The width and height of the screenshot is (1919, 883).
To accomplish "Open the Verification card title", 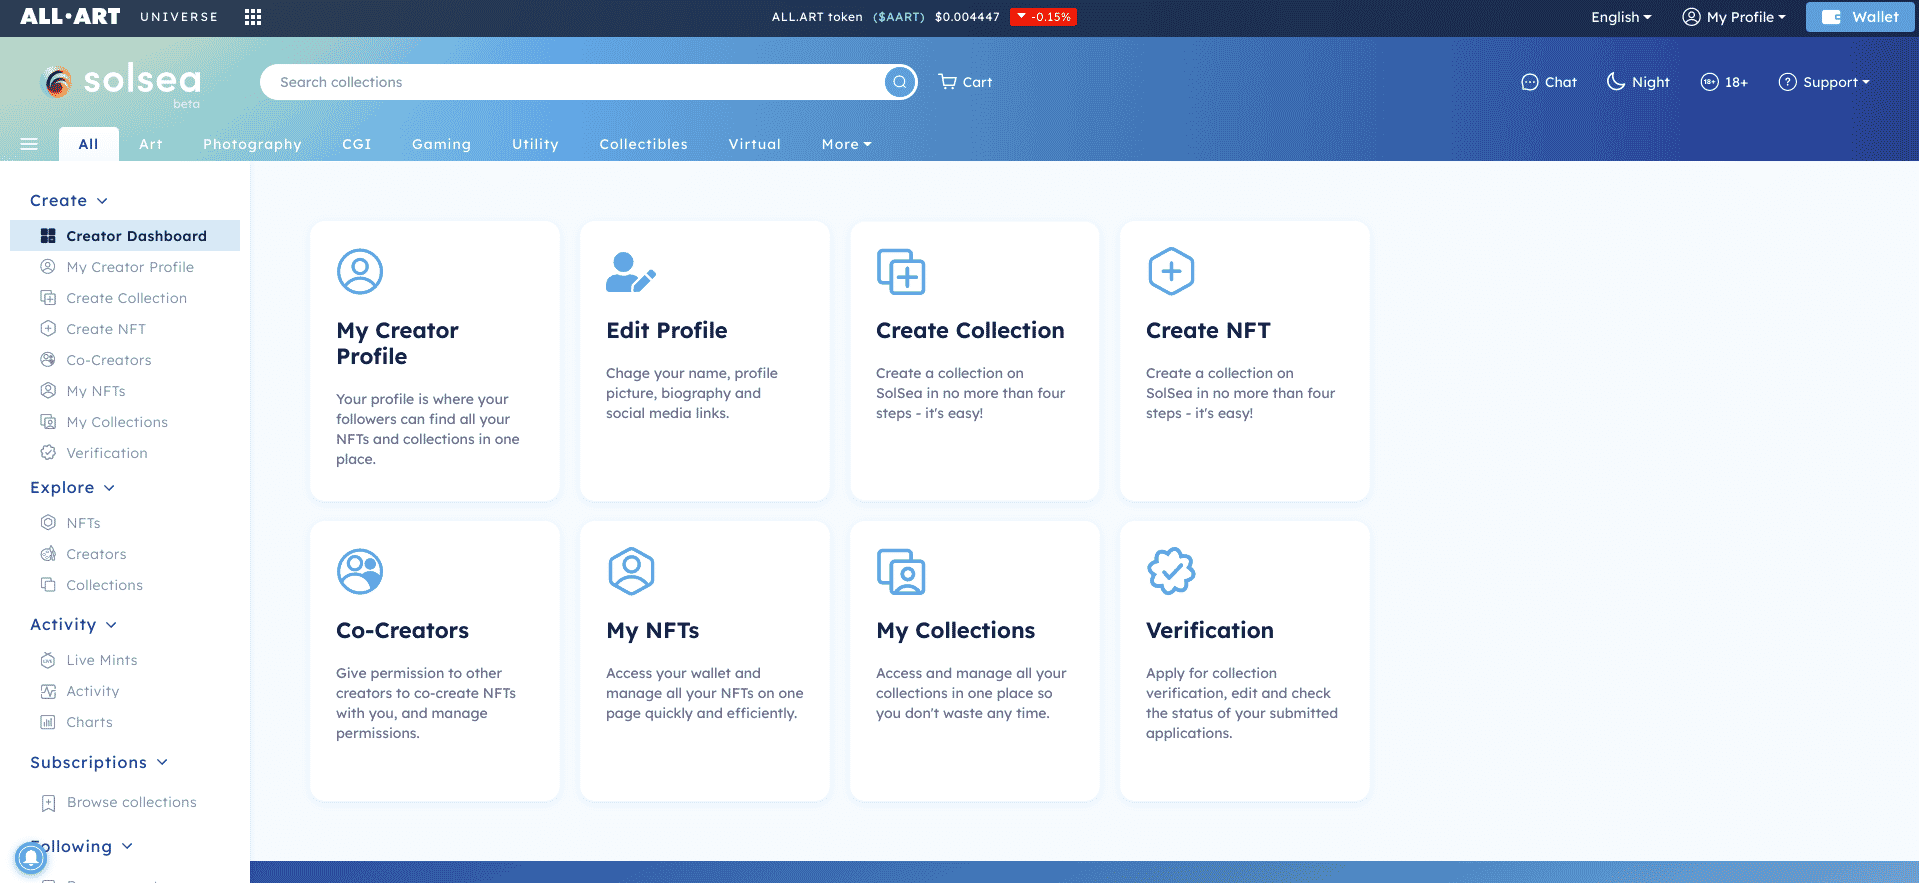I will [1210, 631].
